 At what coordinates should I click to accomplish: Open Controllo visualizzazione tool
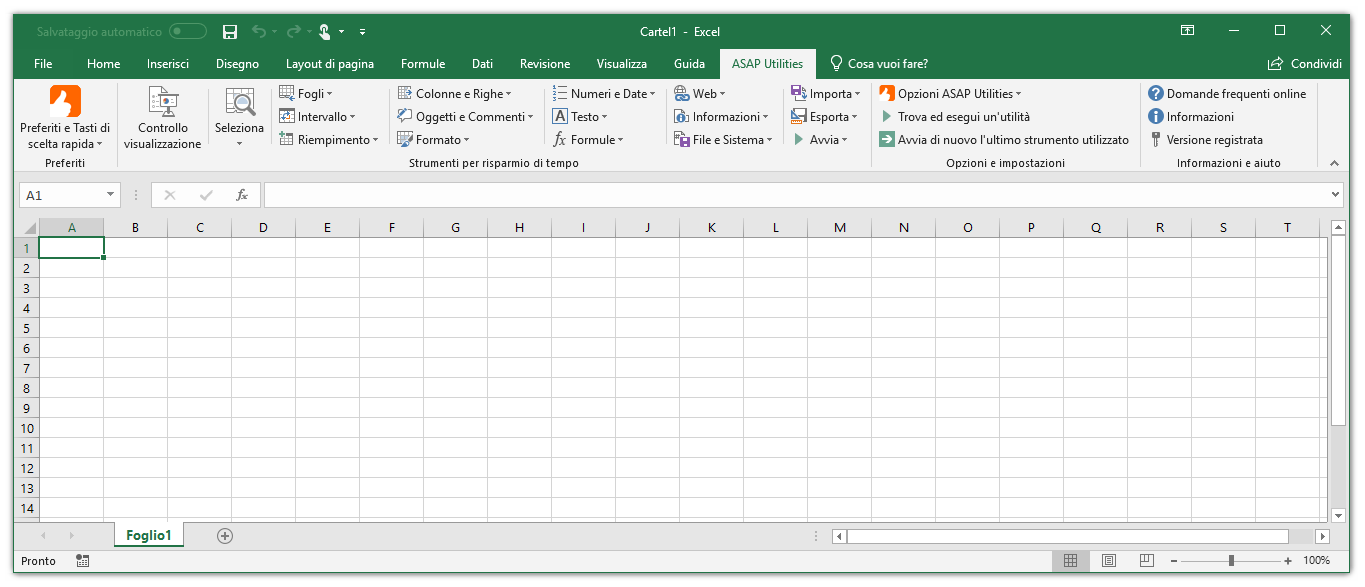[x=162, y=117]
